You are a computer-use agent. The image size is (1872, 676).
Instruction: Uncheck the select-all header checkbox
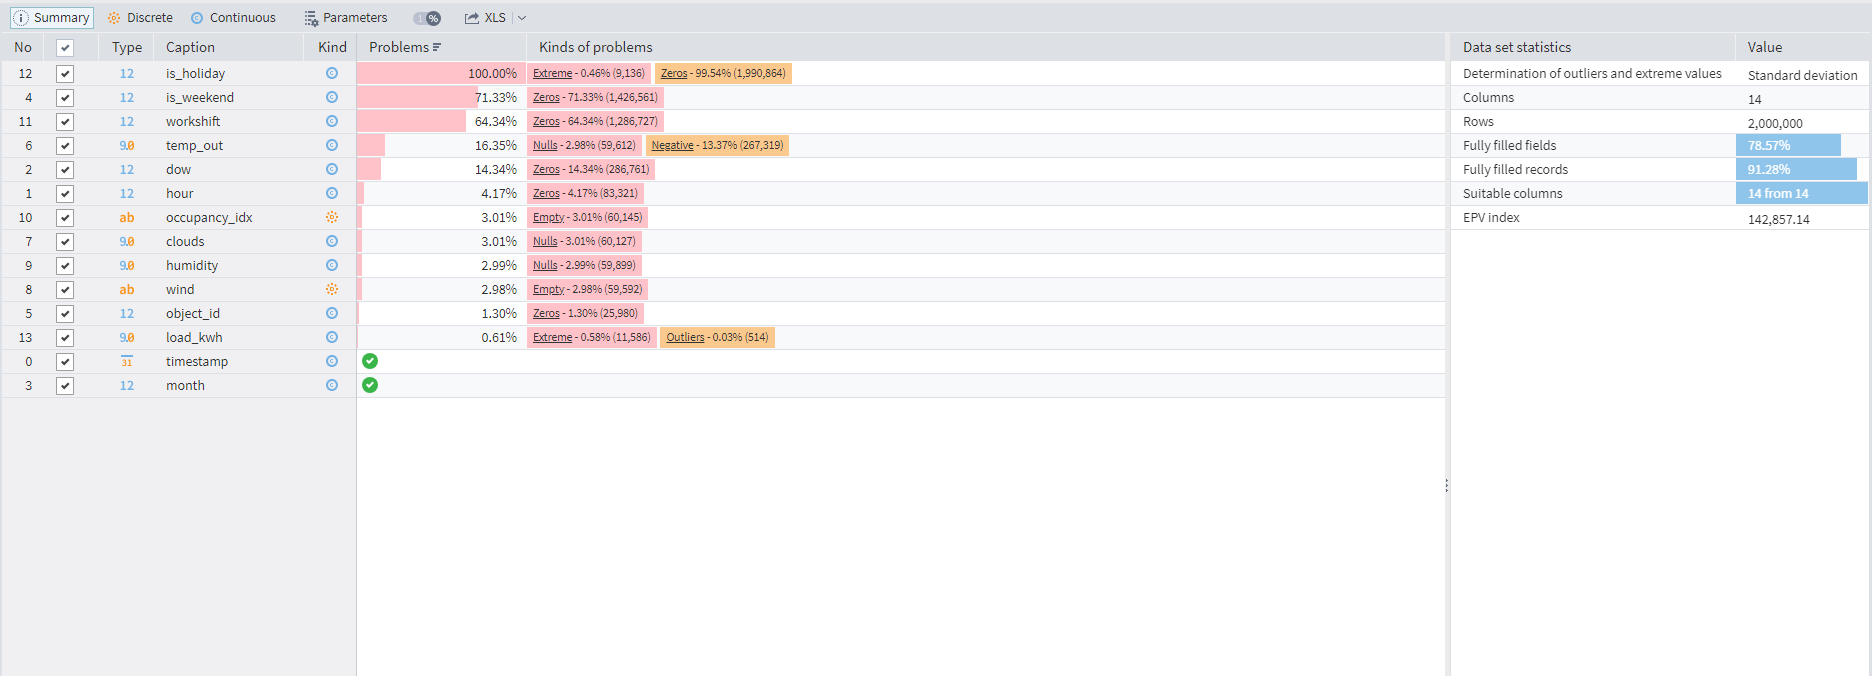point(65,47)
